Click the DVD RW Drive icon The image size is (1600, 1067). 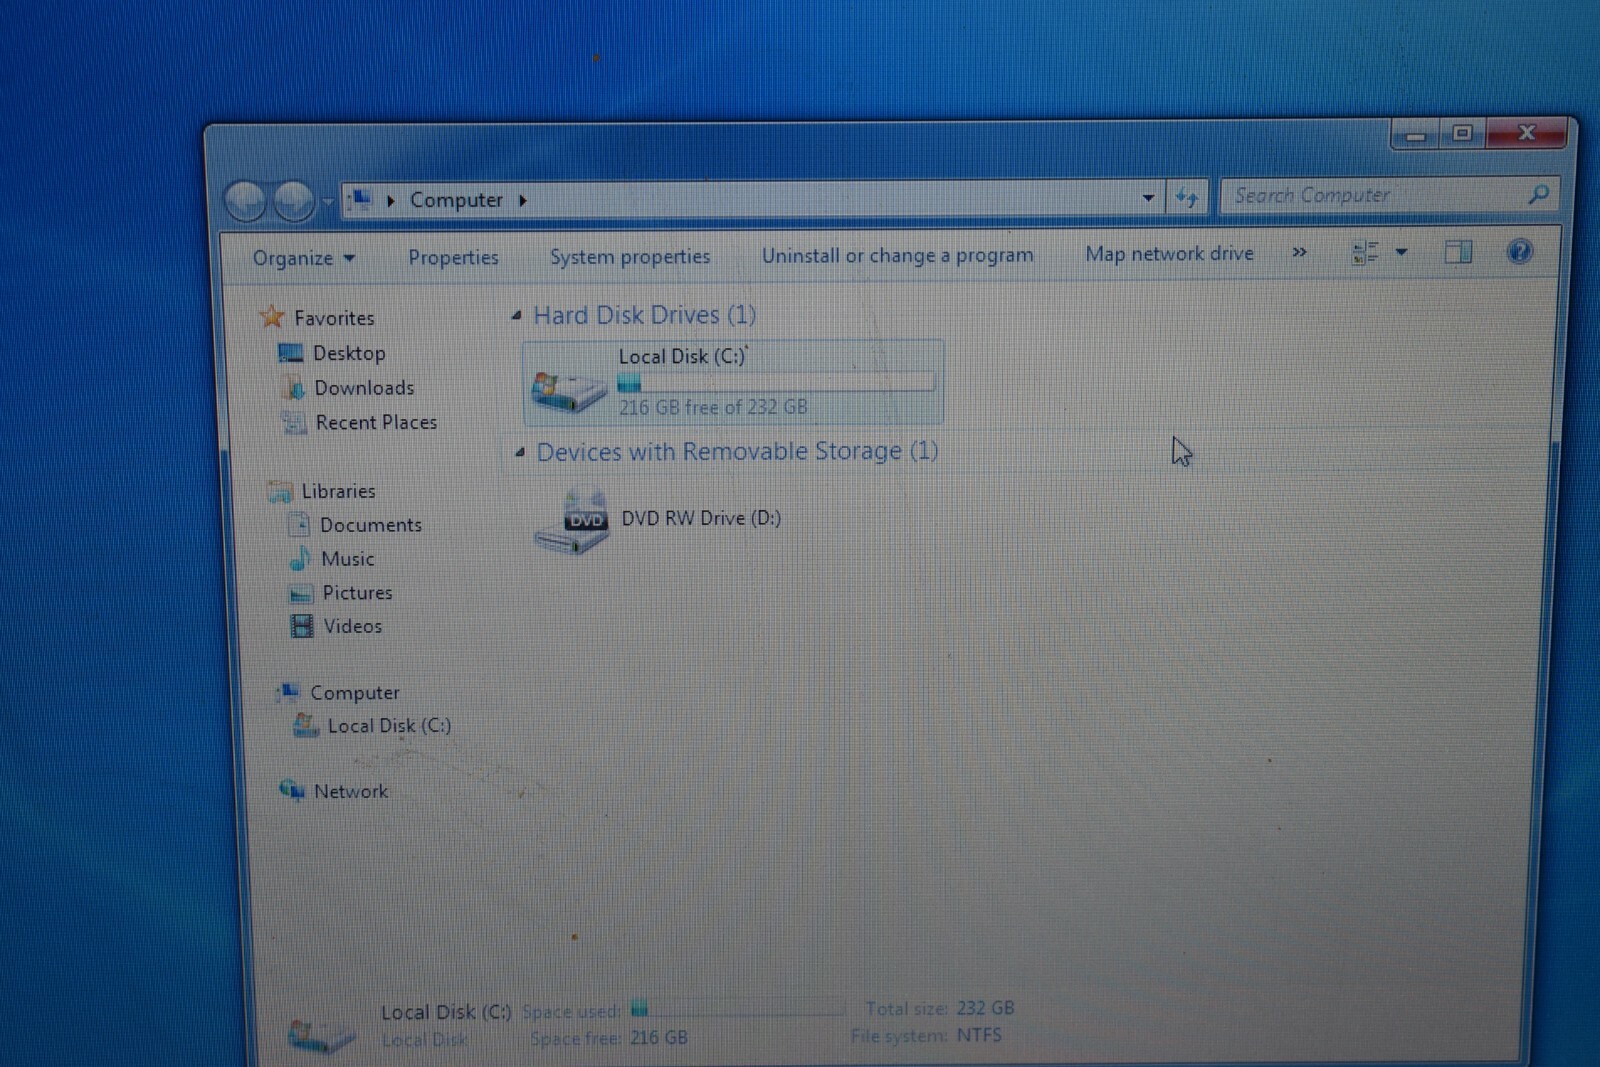click(572, 522)
